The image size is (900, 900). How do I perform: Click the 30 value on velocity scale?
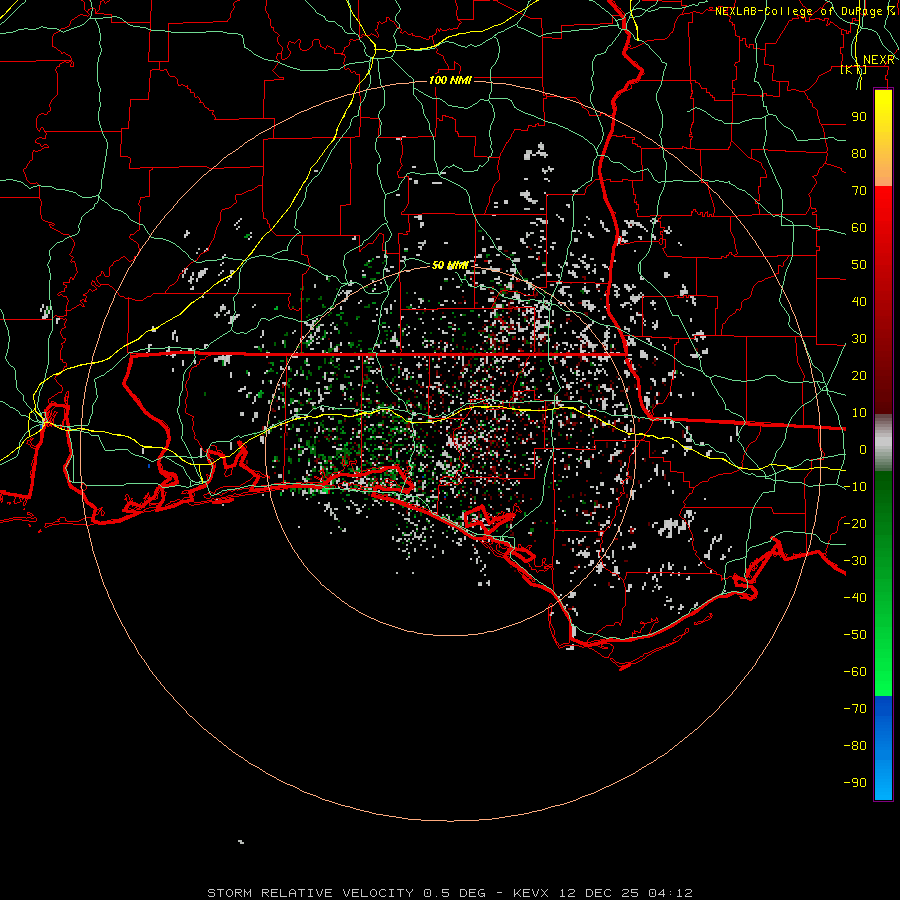pos(859,339)
